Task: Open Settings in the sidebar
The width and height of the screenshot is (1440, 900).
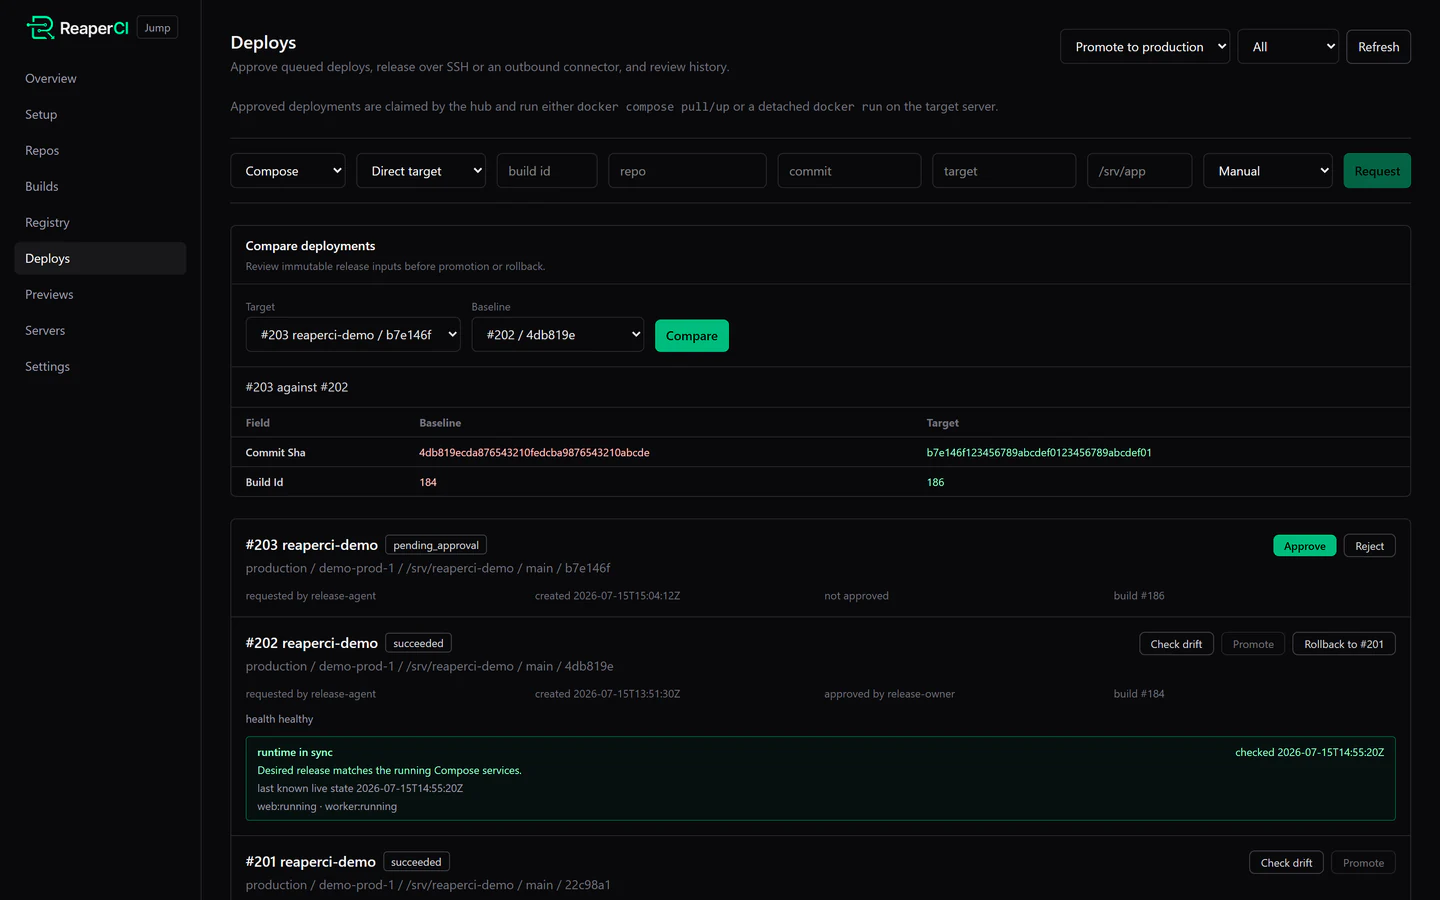Action: click(x=100, y=366)
